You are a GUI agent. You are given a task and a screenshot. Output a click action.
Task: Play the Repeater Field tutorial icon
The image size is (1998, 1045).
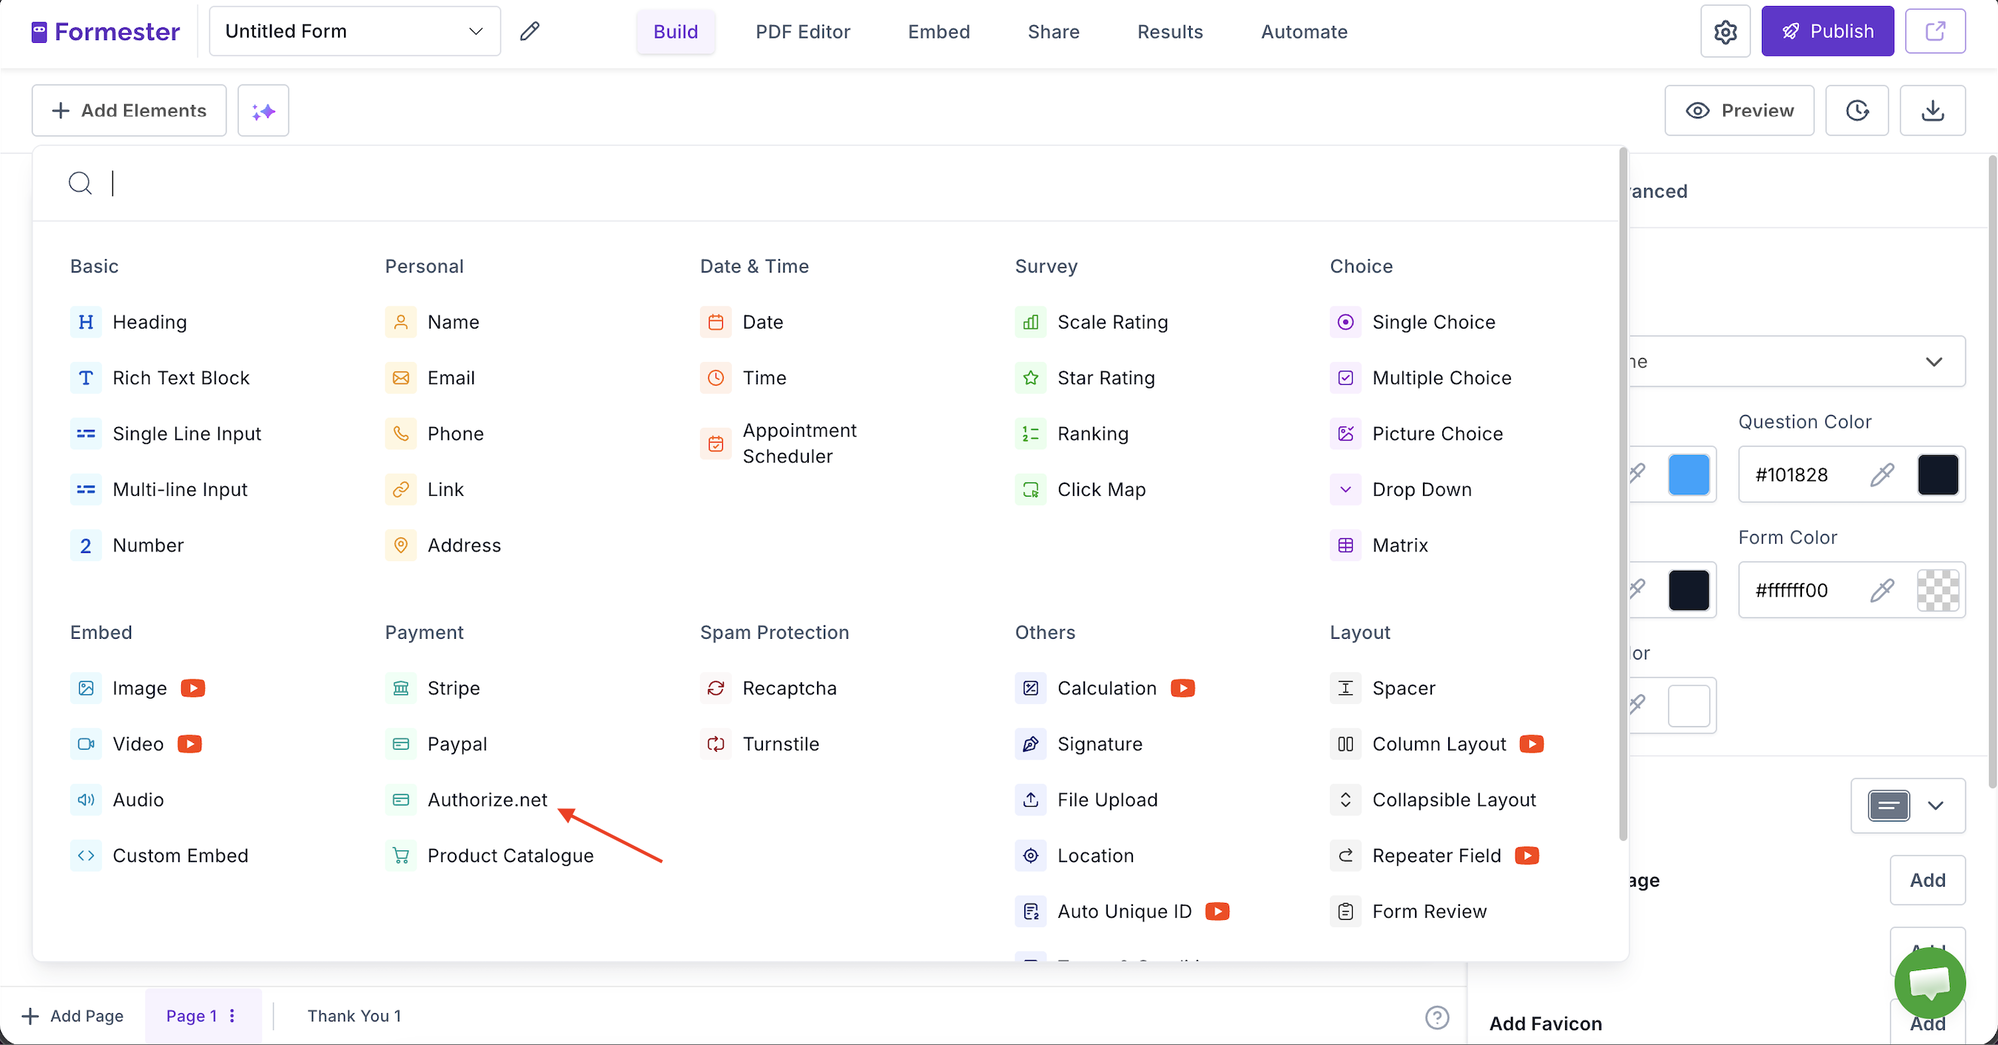coord(1527,856)
